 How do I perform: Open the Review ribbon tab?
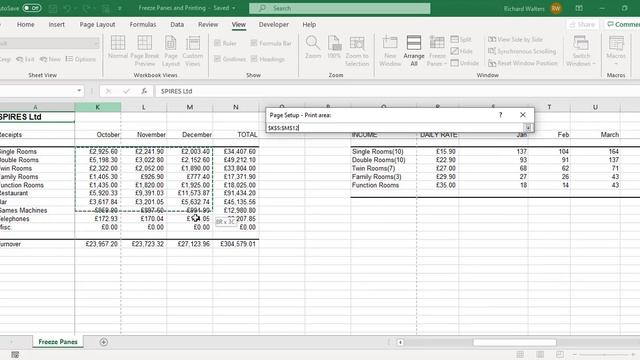pyautogui.click(x=208, y=24)
